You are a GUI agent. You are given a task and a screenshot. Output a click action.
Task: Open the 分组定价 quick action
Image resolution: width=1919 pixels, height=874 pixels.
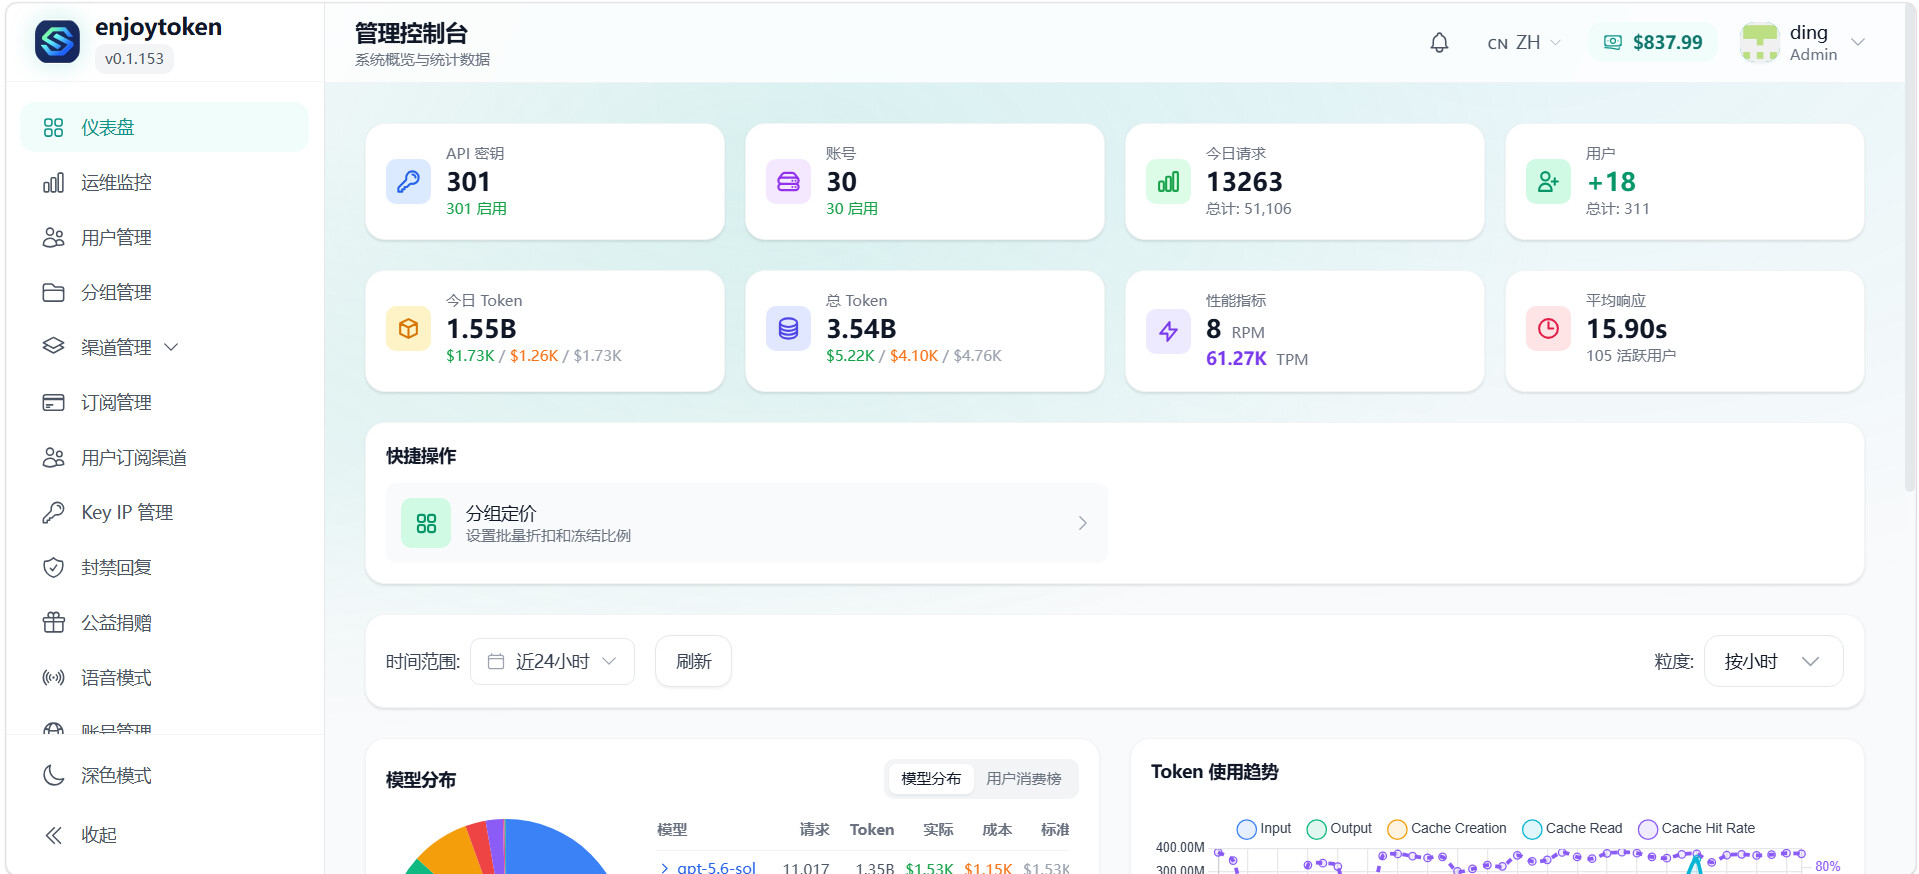pyautogui.click(x=746, y=523)
